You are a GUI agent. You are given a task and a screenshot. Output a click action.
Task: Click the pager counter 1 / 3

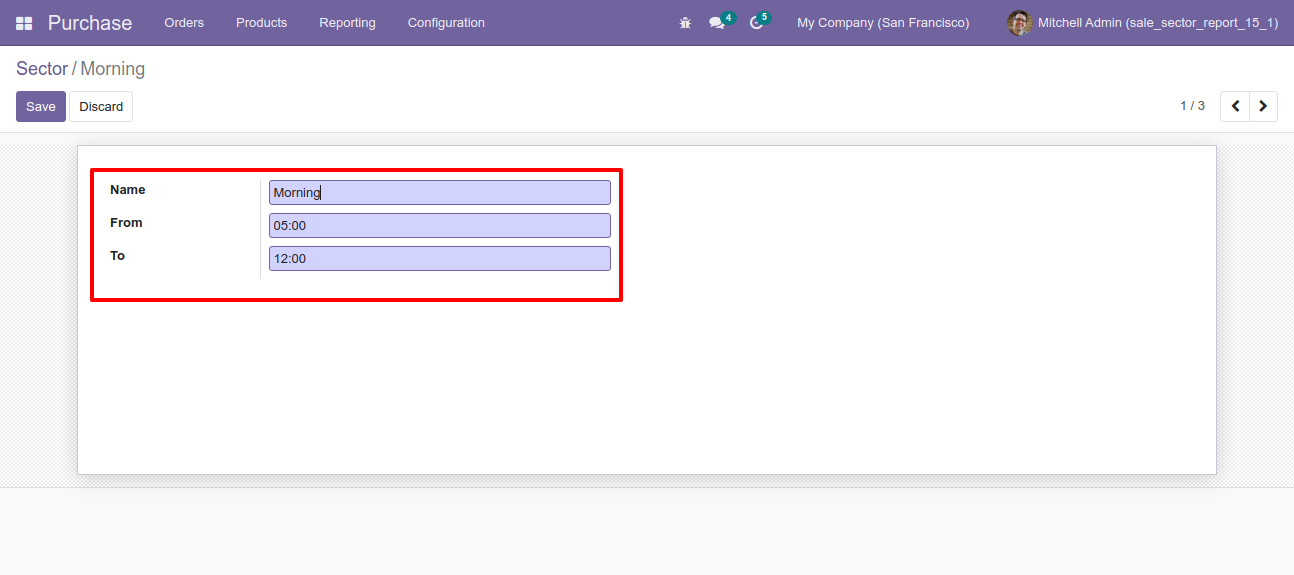(1192, 106)
